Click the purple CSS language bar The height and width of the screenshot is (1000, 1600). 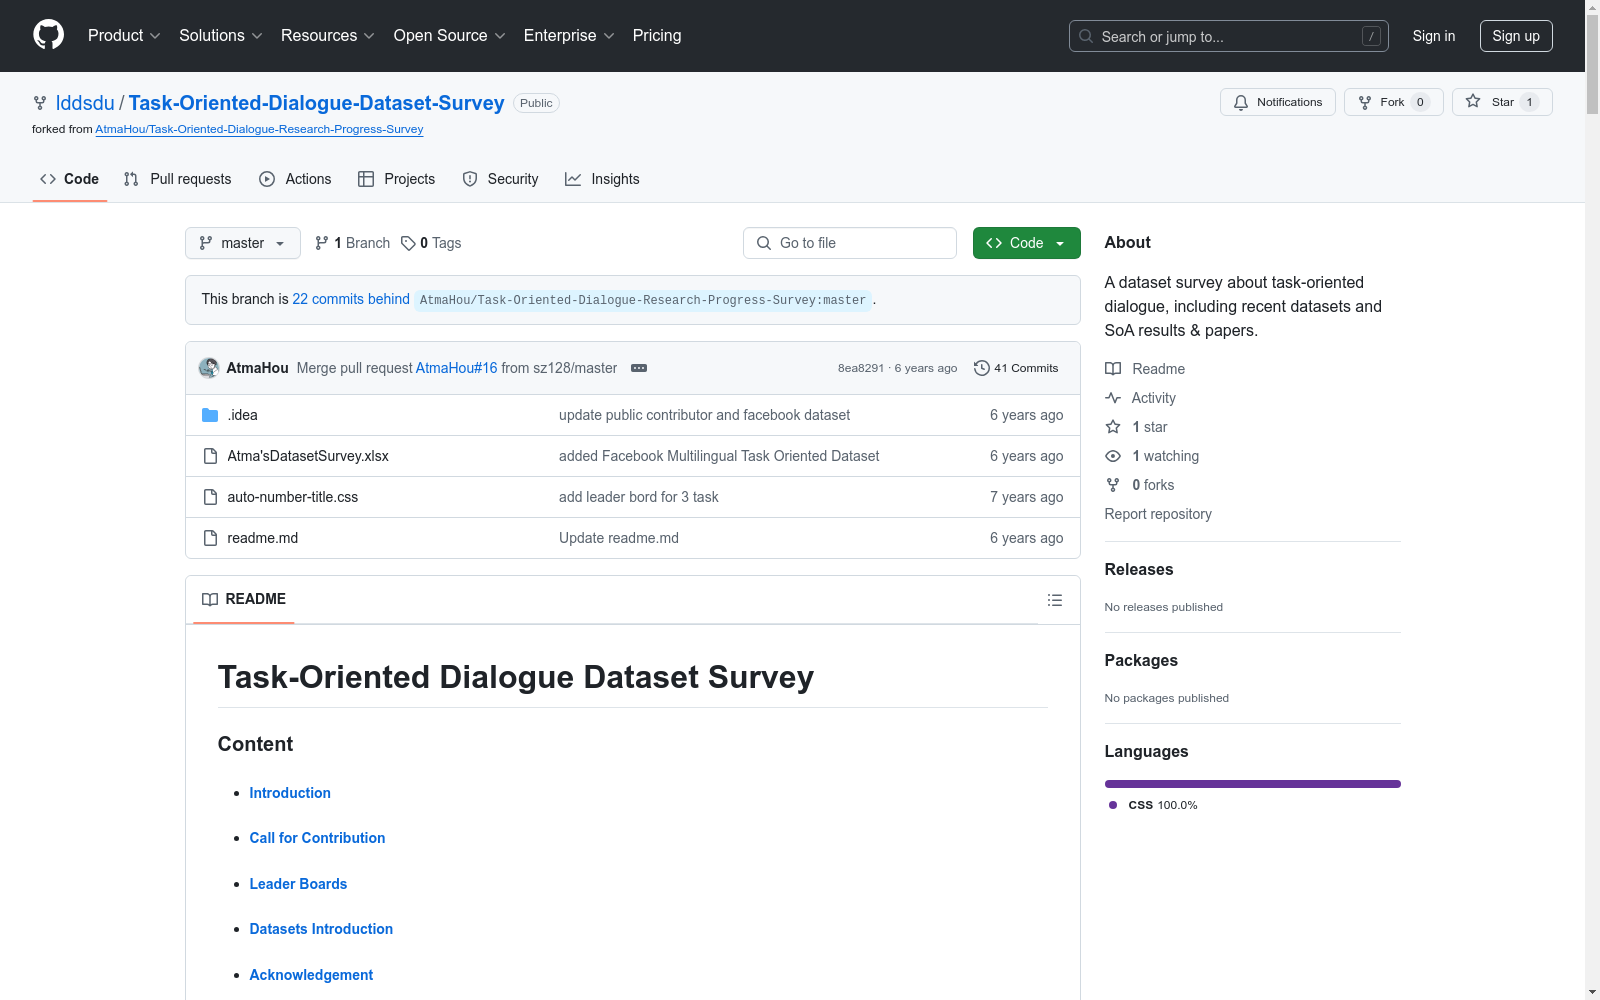coord(1253,784)
